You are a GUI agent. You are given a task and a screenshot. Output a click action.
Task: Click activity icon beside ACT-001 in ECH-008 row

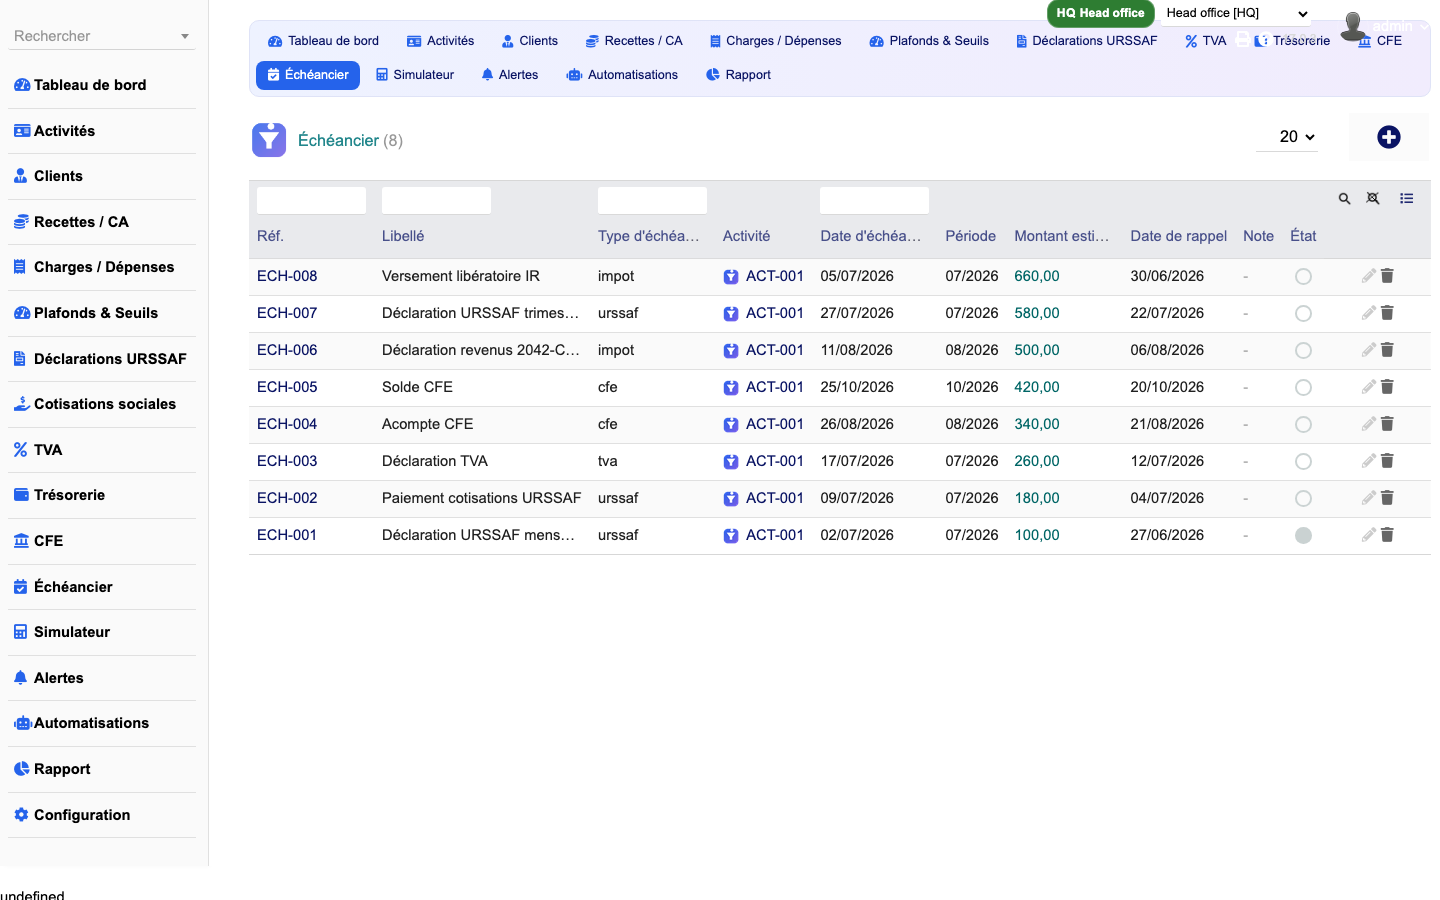tap(731, 277)
